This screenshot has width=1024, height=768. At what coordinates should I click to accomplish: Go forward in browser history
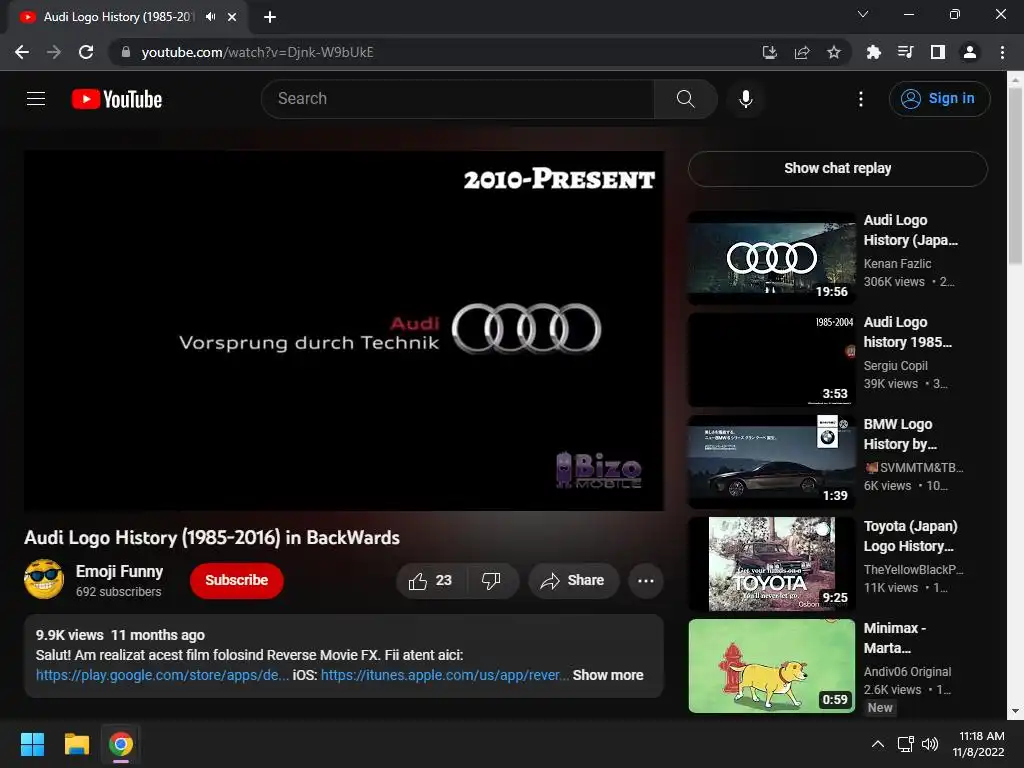[x=54, y=52]
